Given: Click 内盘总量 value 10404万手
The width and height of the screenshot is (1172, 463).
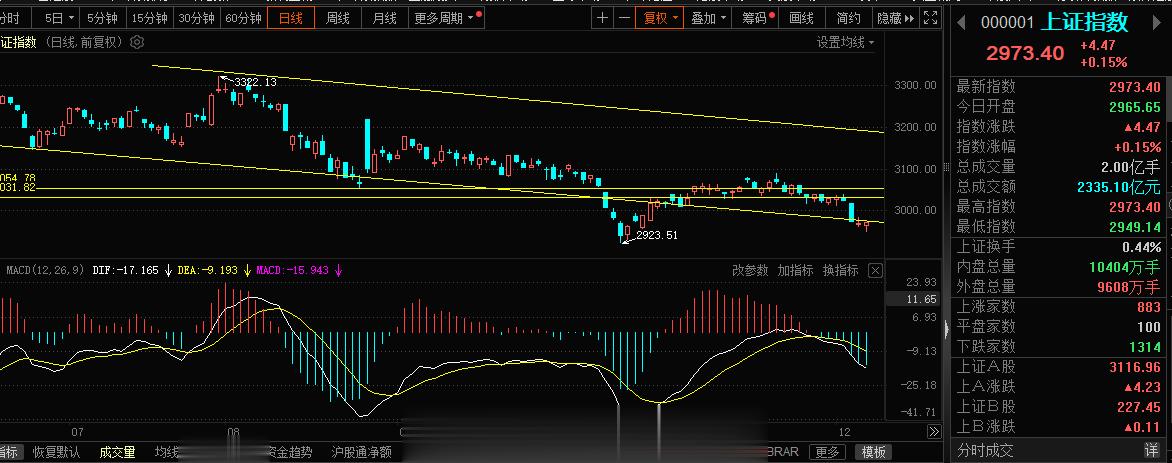Looking at the screenshot, I should pyautogui.click(x=1124, y=266).
